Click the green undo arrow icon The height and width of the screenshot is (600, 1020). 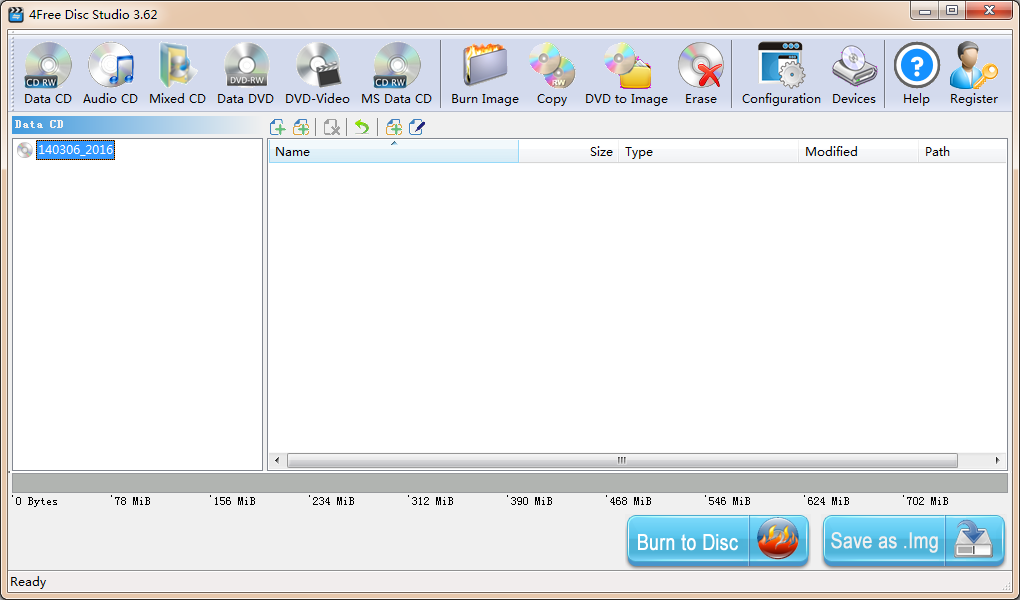(x=362, y=127)
